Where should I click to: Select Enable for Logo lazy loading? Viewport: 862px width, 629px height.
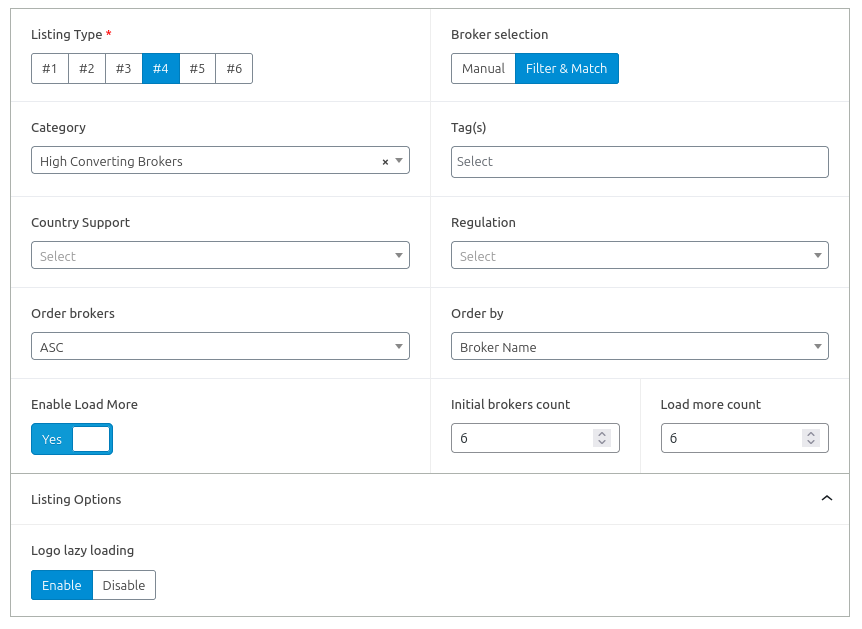tap(62, 585)
